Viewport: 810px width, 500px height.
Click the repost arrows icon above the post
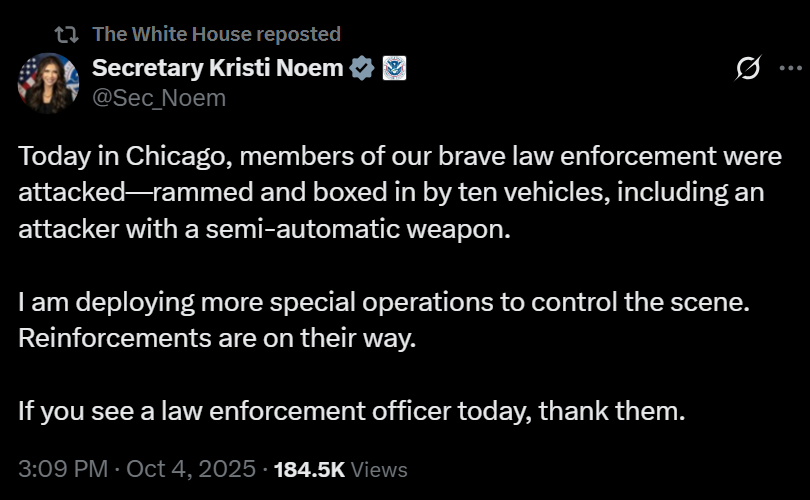pyautogui.click(x=66, y=34)
